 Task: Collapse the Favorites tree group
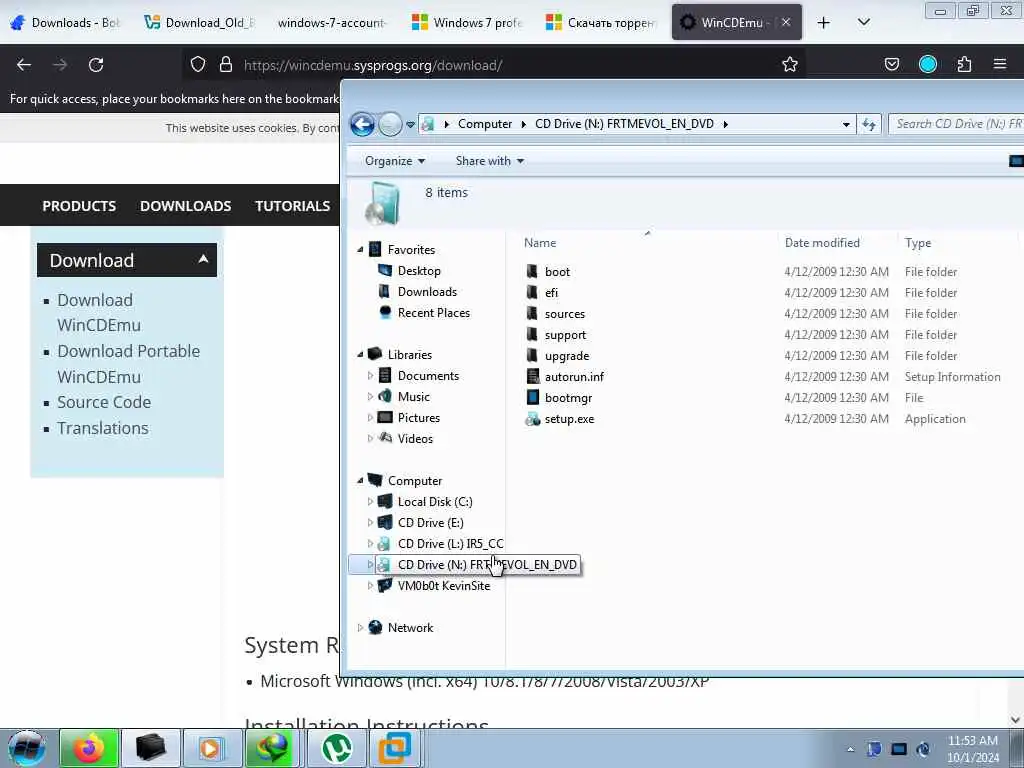coord(360,249)
